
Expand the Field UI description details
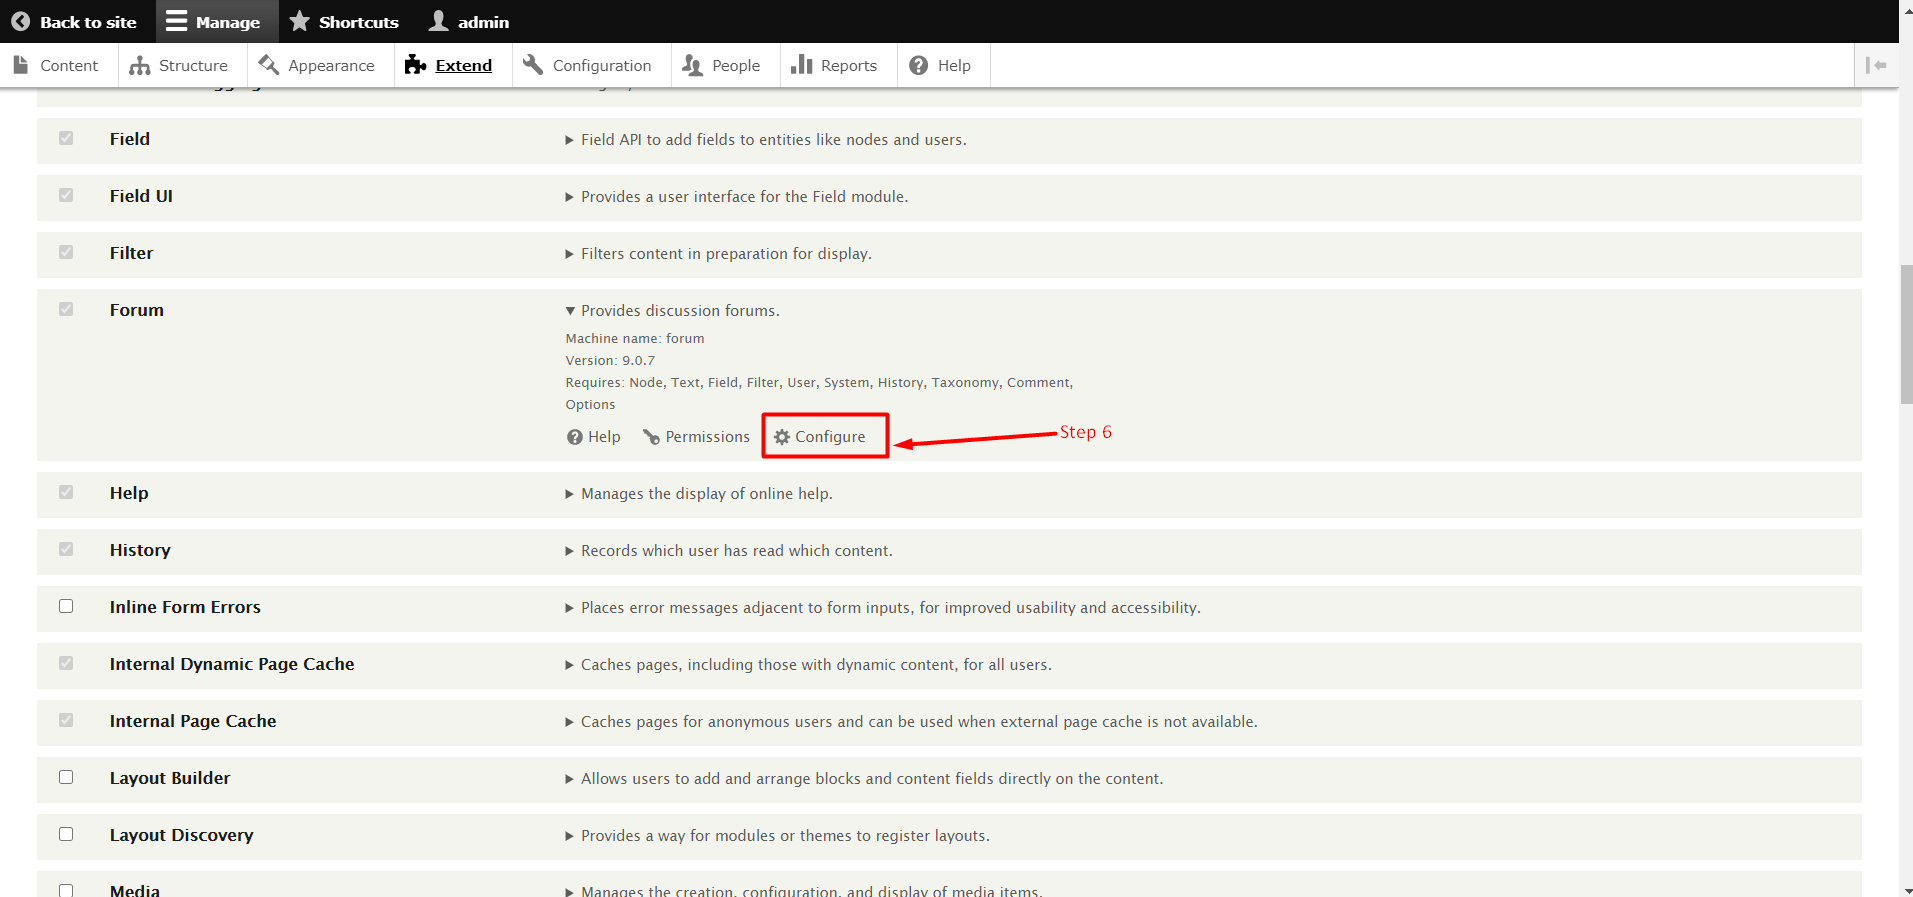click(737, 197)
